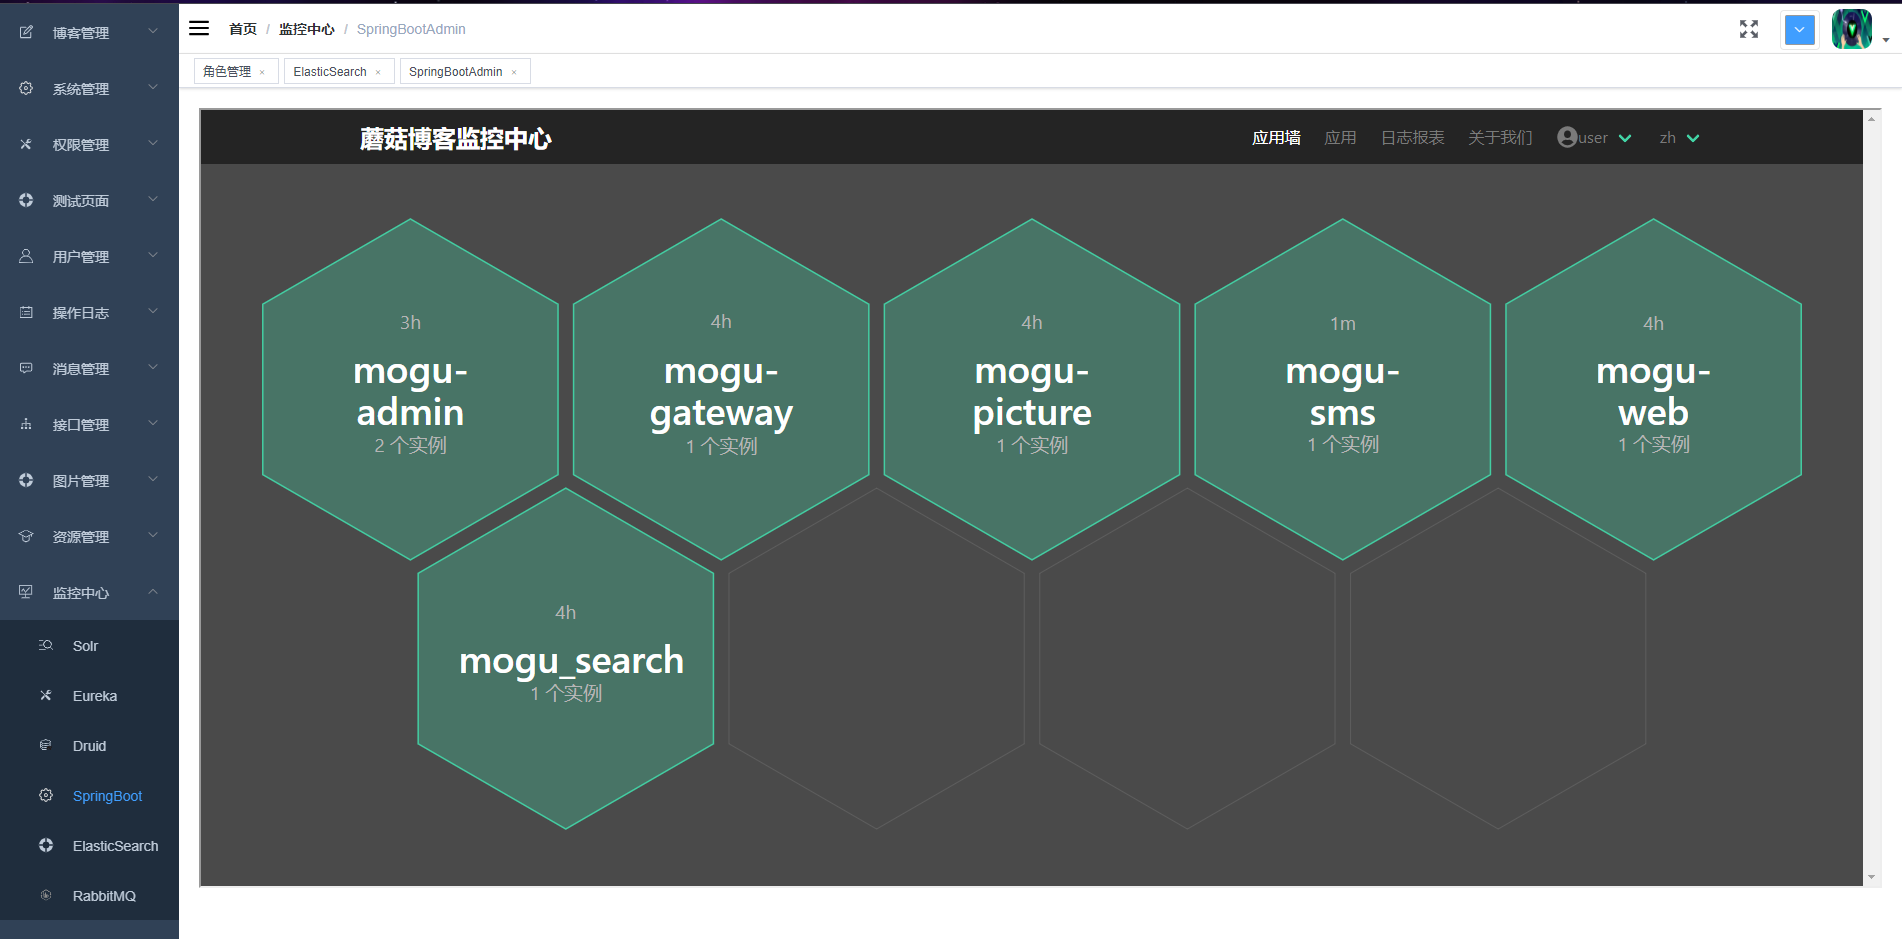Click the user management person icon
This screenshot has width=1902, height=939.
(26, 256)
